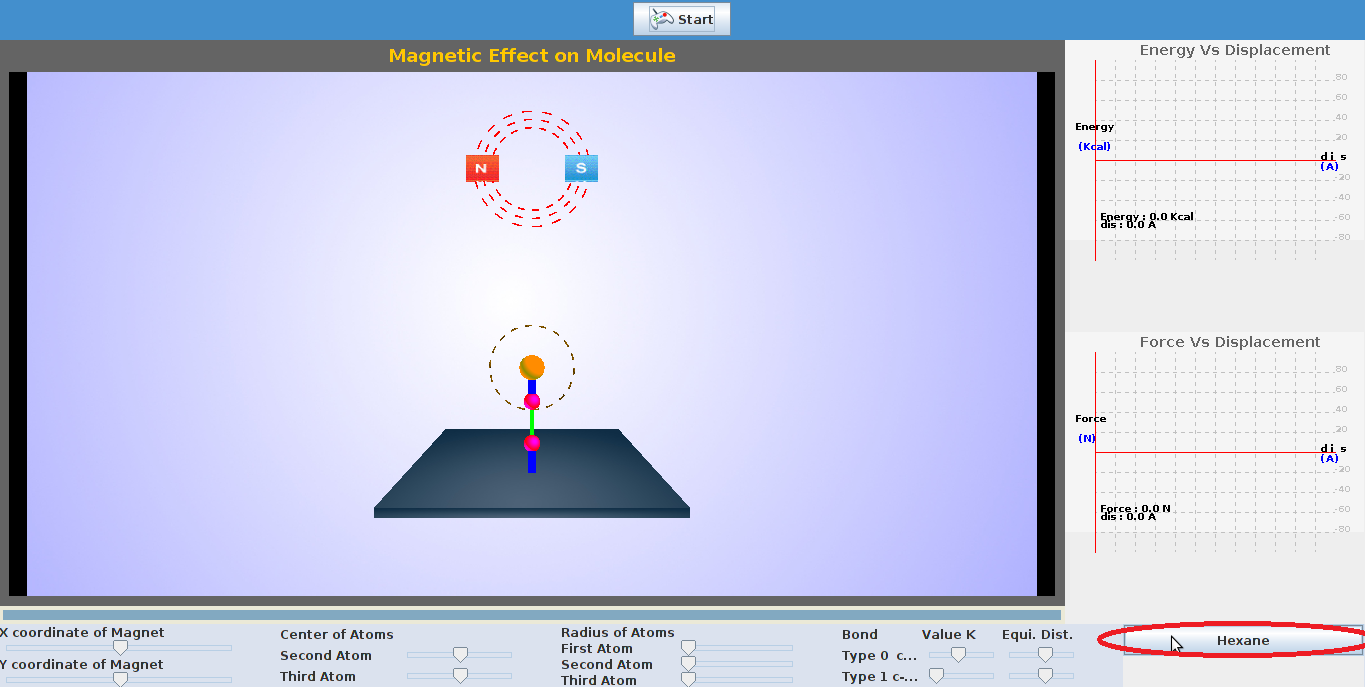Screen dimensions: 1365x687
Task: Click Type 0 bond Value K slider
Action: click(958, 655)
